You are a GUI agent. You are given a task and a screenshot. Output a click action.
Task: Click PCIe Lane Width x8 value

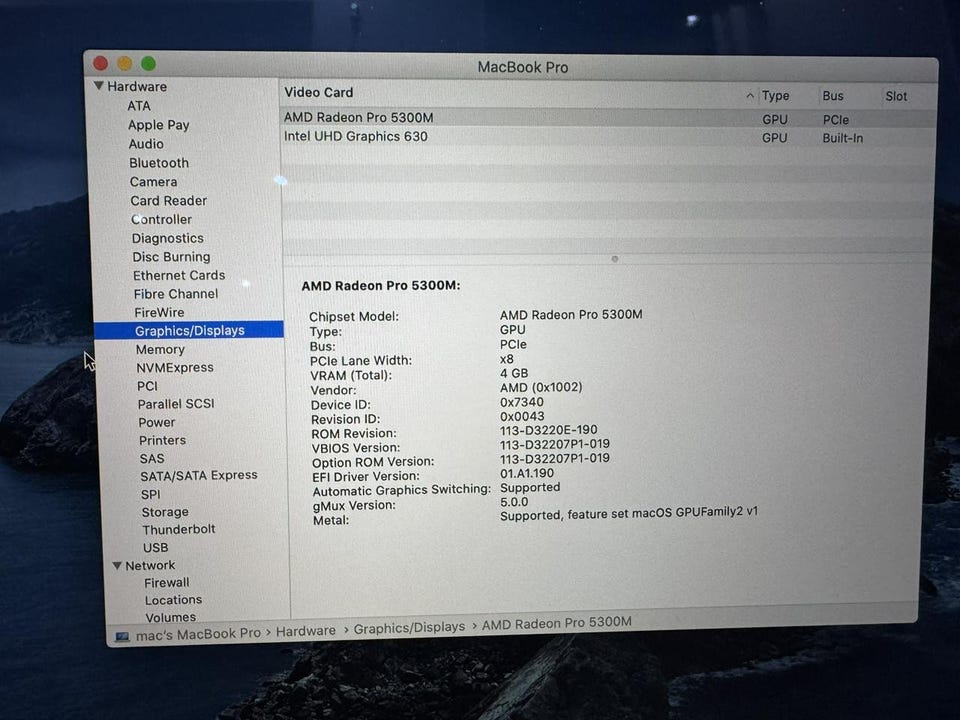point(507,359)
